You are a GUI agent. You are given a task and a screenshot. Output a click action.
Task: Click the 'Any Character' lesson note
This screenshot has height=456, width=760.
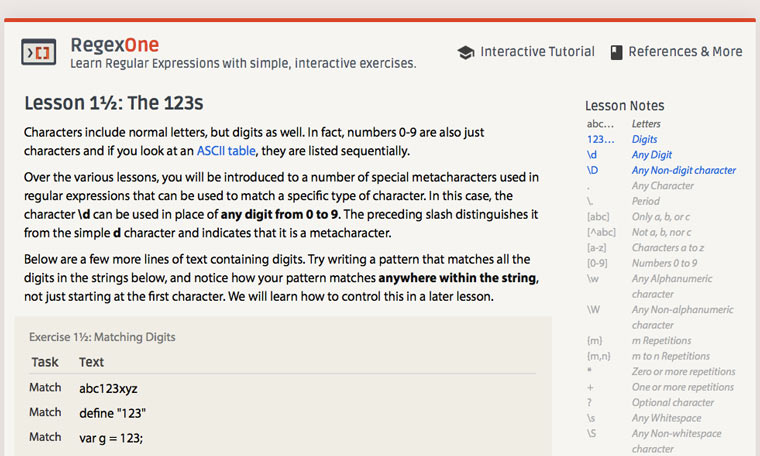click(x=662, y=186)
